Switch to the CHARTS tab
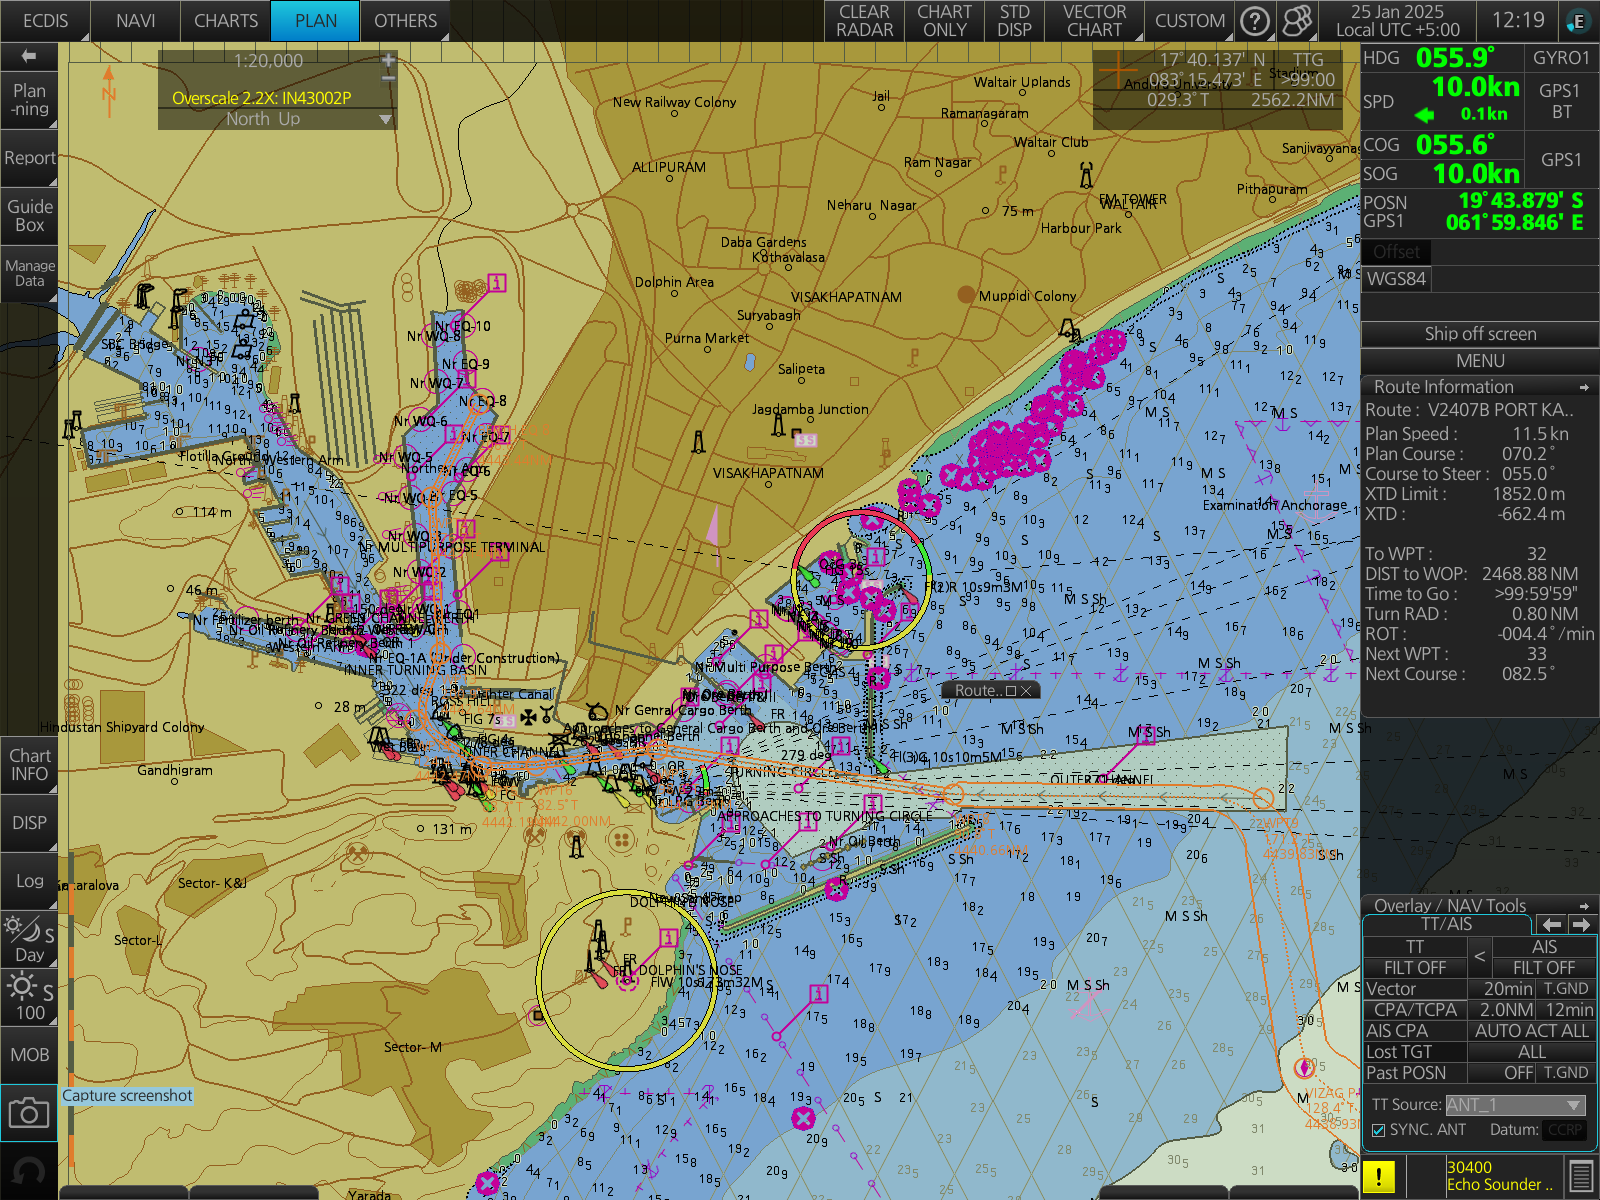The width and height of the screenshot is (1600, 1200). click(225, 21)
